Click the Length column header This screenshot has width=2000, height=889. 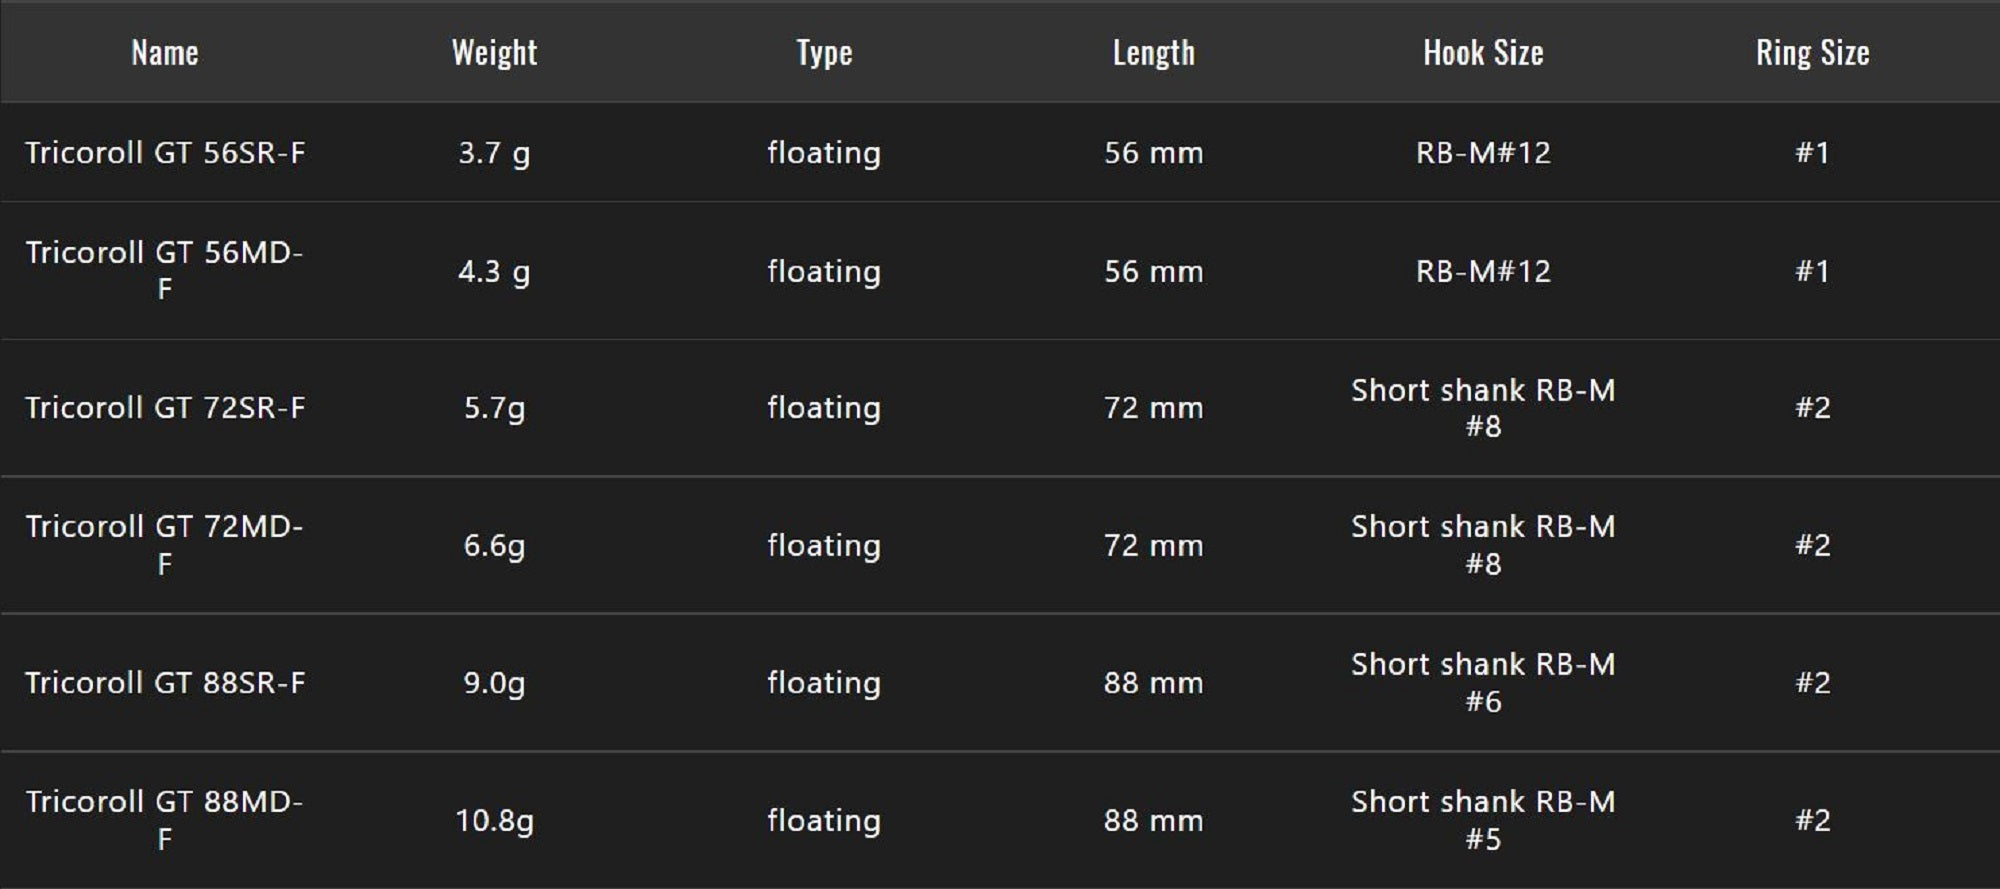coord(1153,52)
